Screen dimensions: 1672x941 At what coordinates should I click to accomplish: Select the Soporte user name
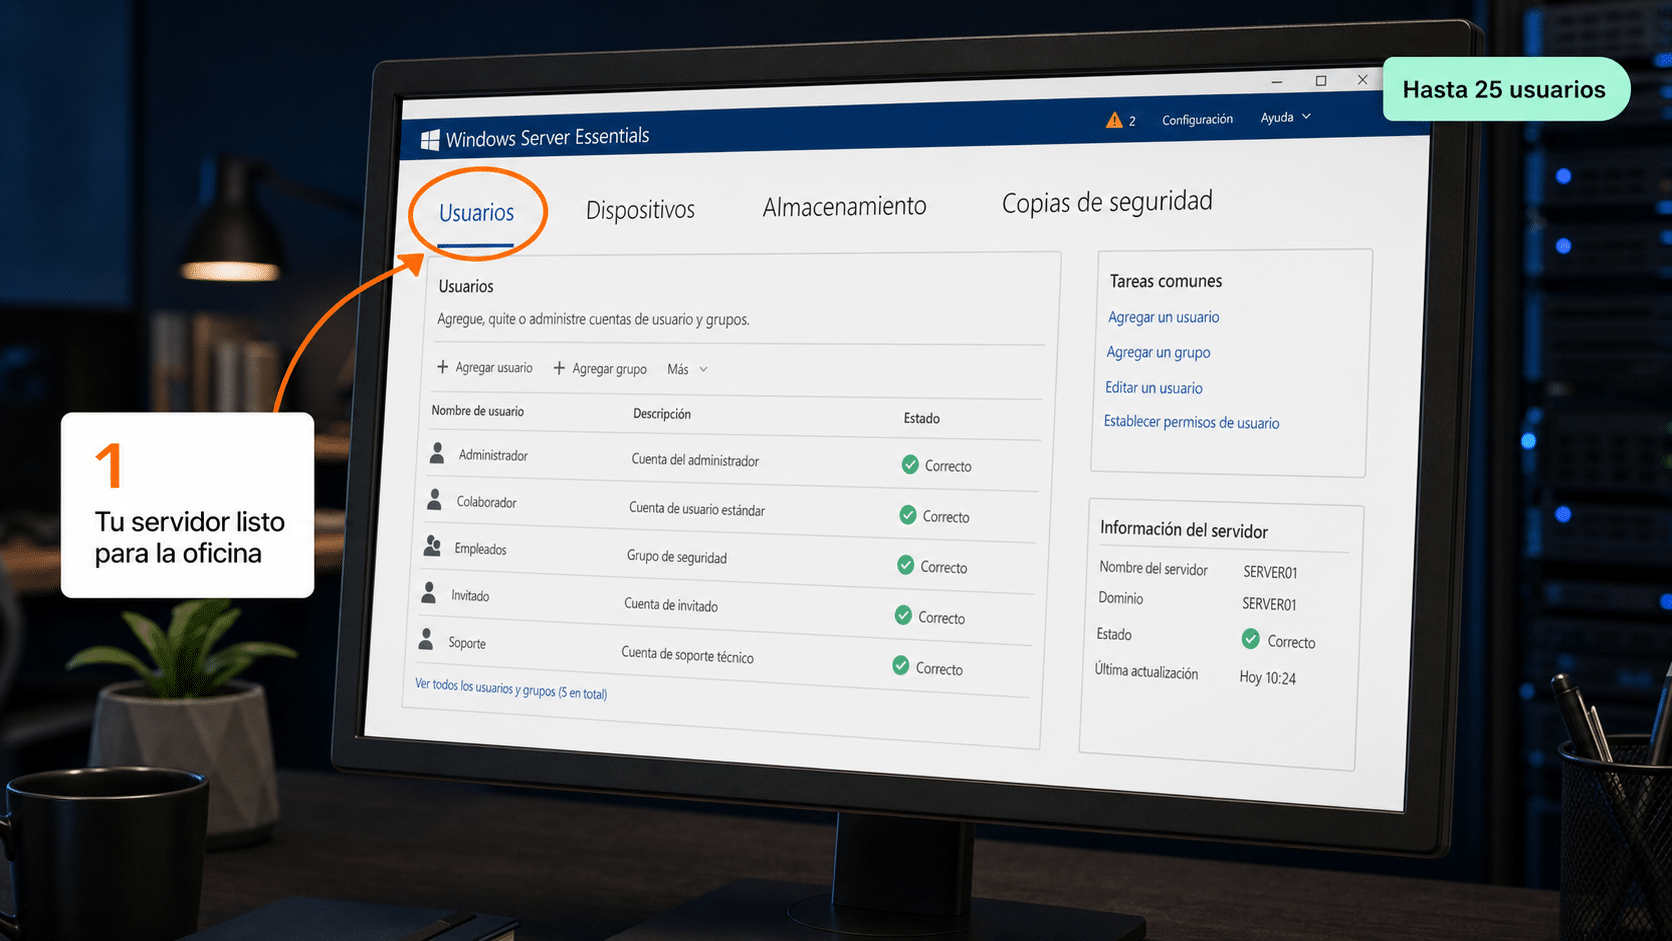click(x=467, y=643)
